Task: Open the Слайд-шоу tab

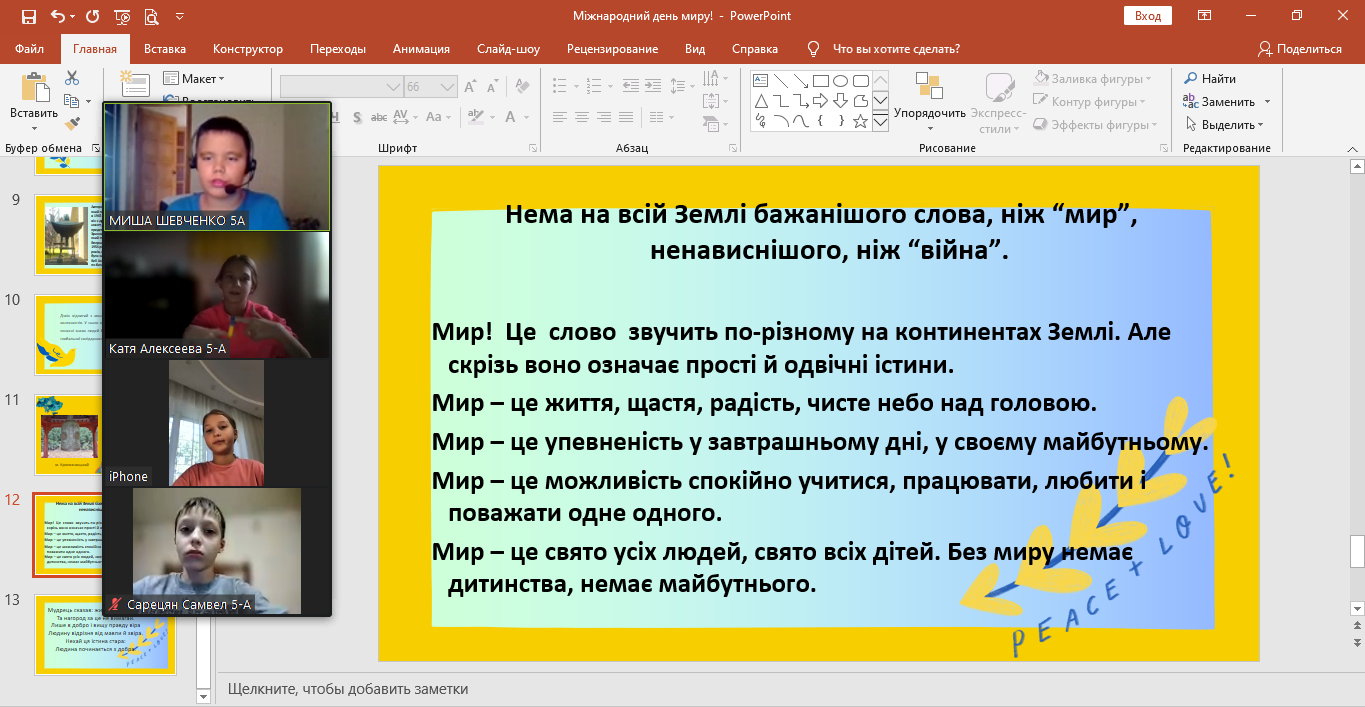Action: 509,49
